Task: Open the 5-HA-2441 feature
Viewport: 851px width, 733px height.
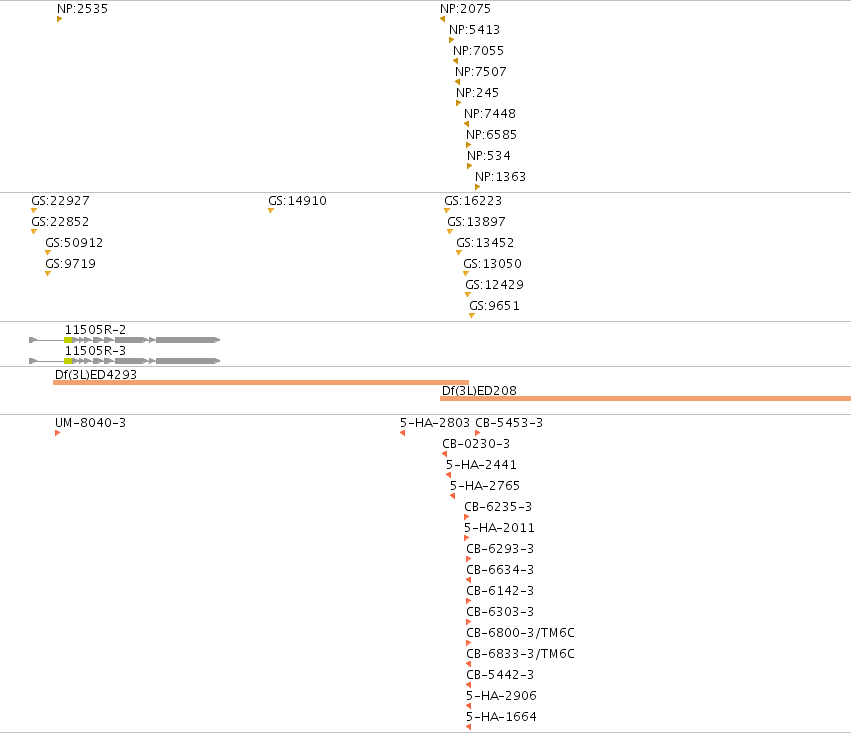Action: point(481,465)
